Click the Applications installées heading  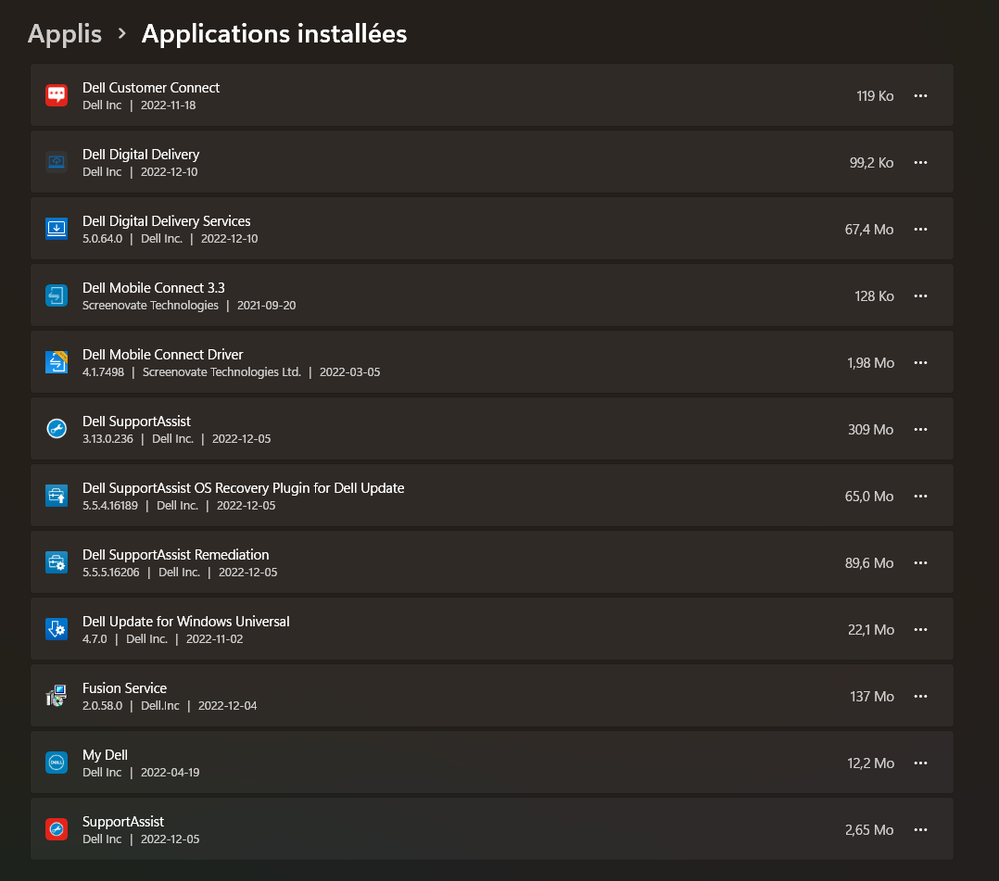(274, 34)
